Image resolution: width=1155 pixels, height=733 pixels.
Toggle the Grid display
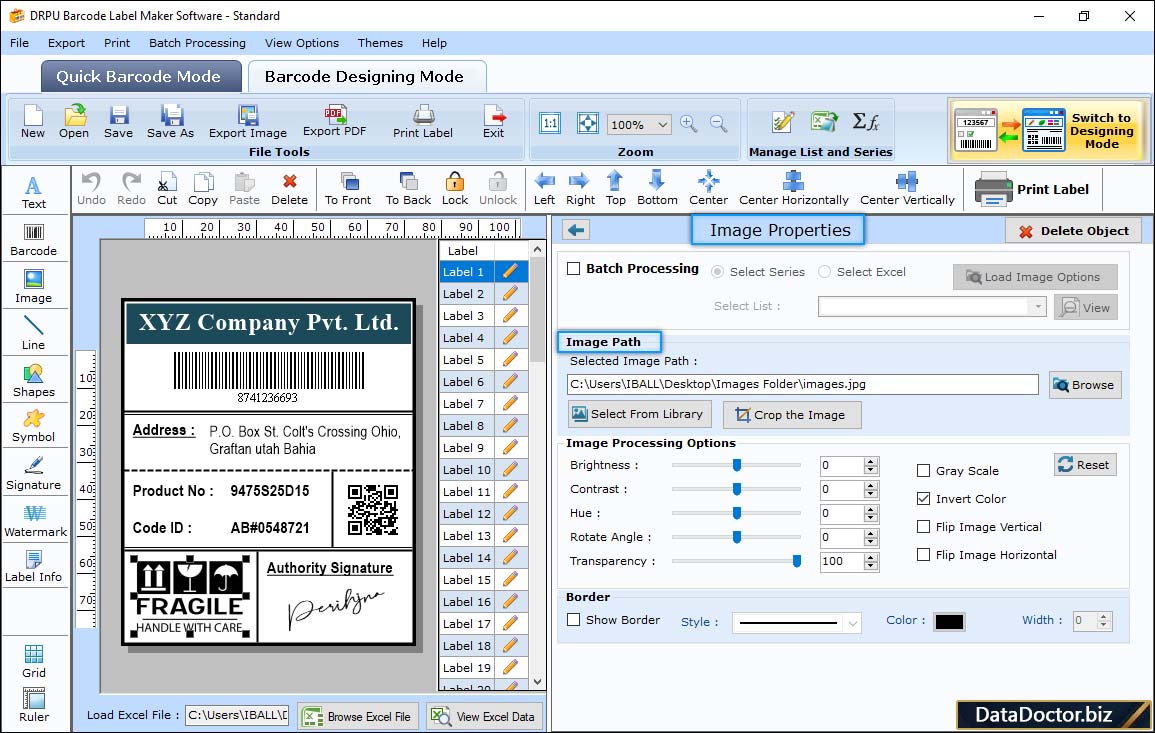34,662
